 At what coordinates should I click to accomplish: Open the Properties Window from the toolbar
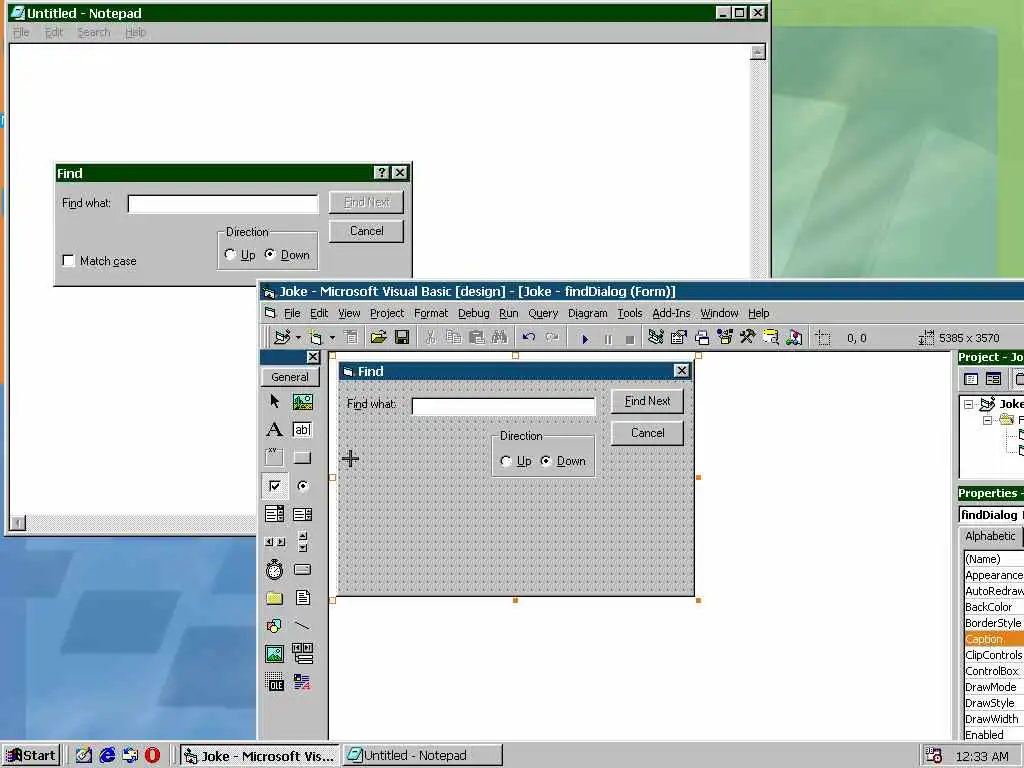click(679, 337)
